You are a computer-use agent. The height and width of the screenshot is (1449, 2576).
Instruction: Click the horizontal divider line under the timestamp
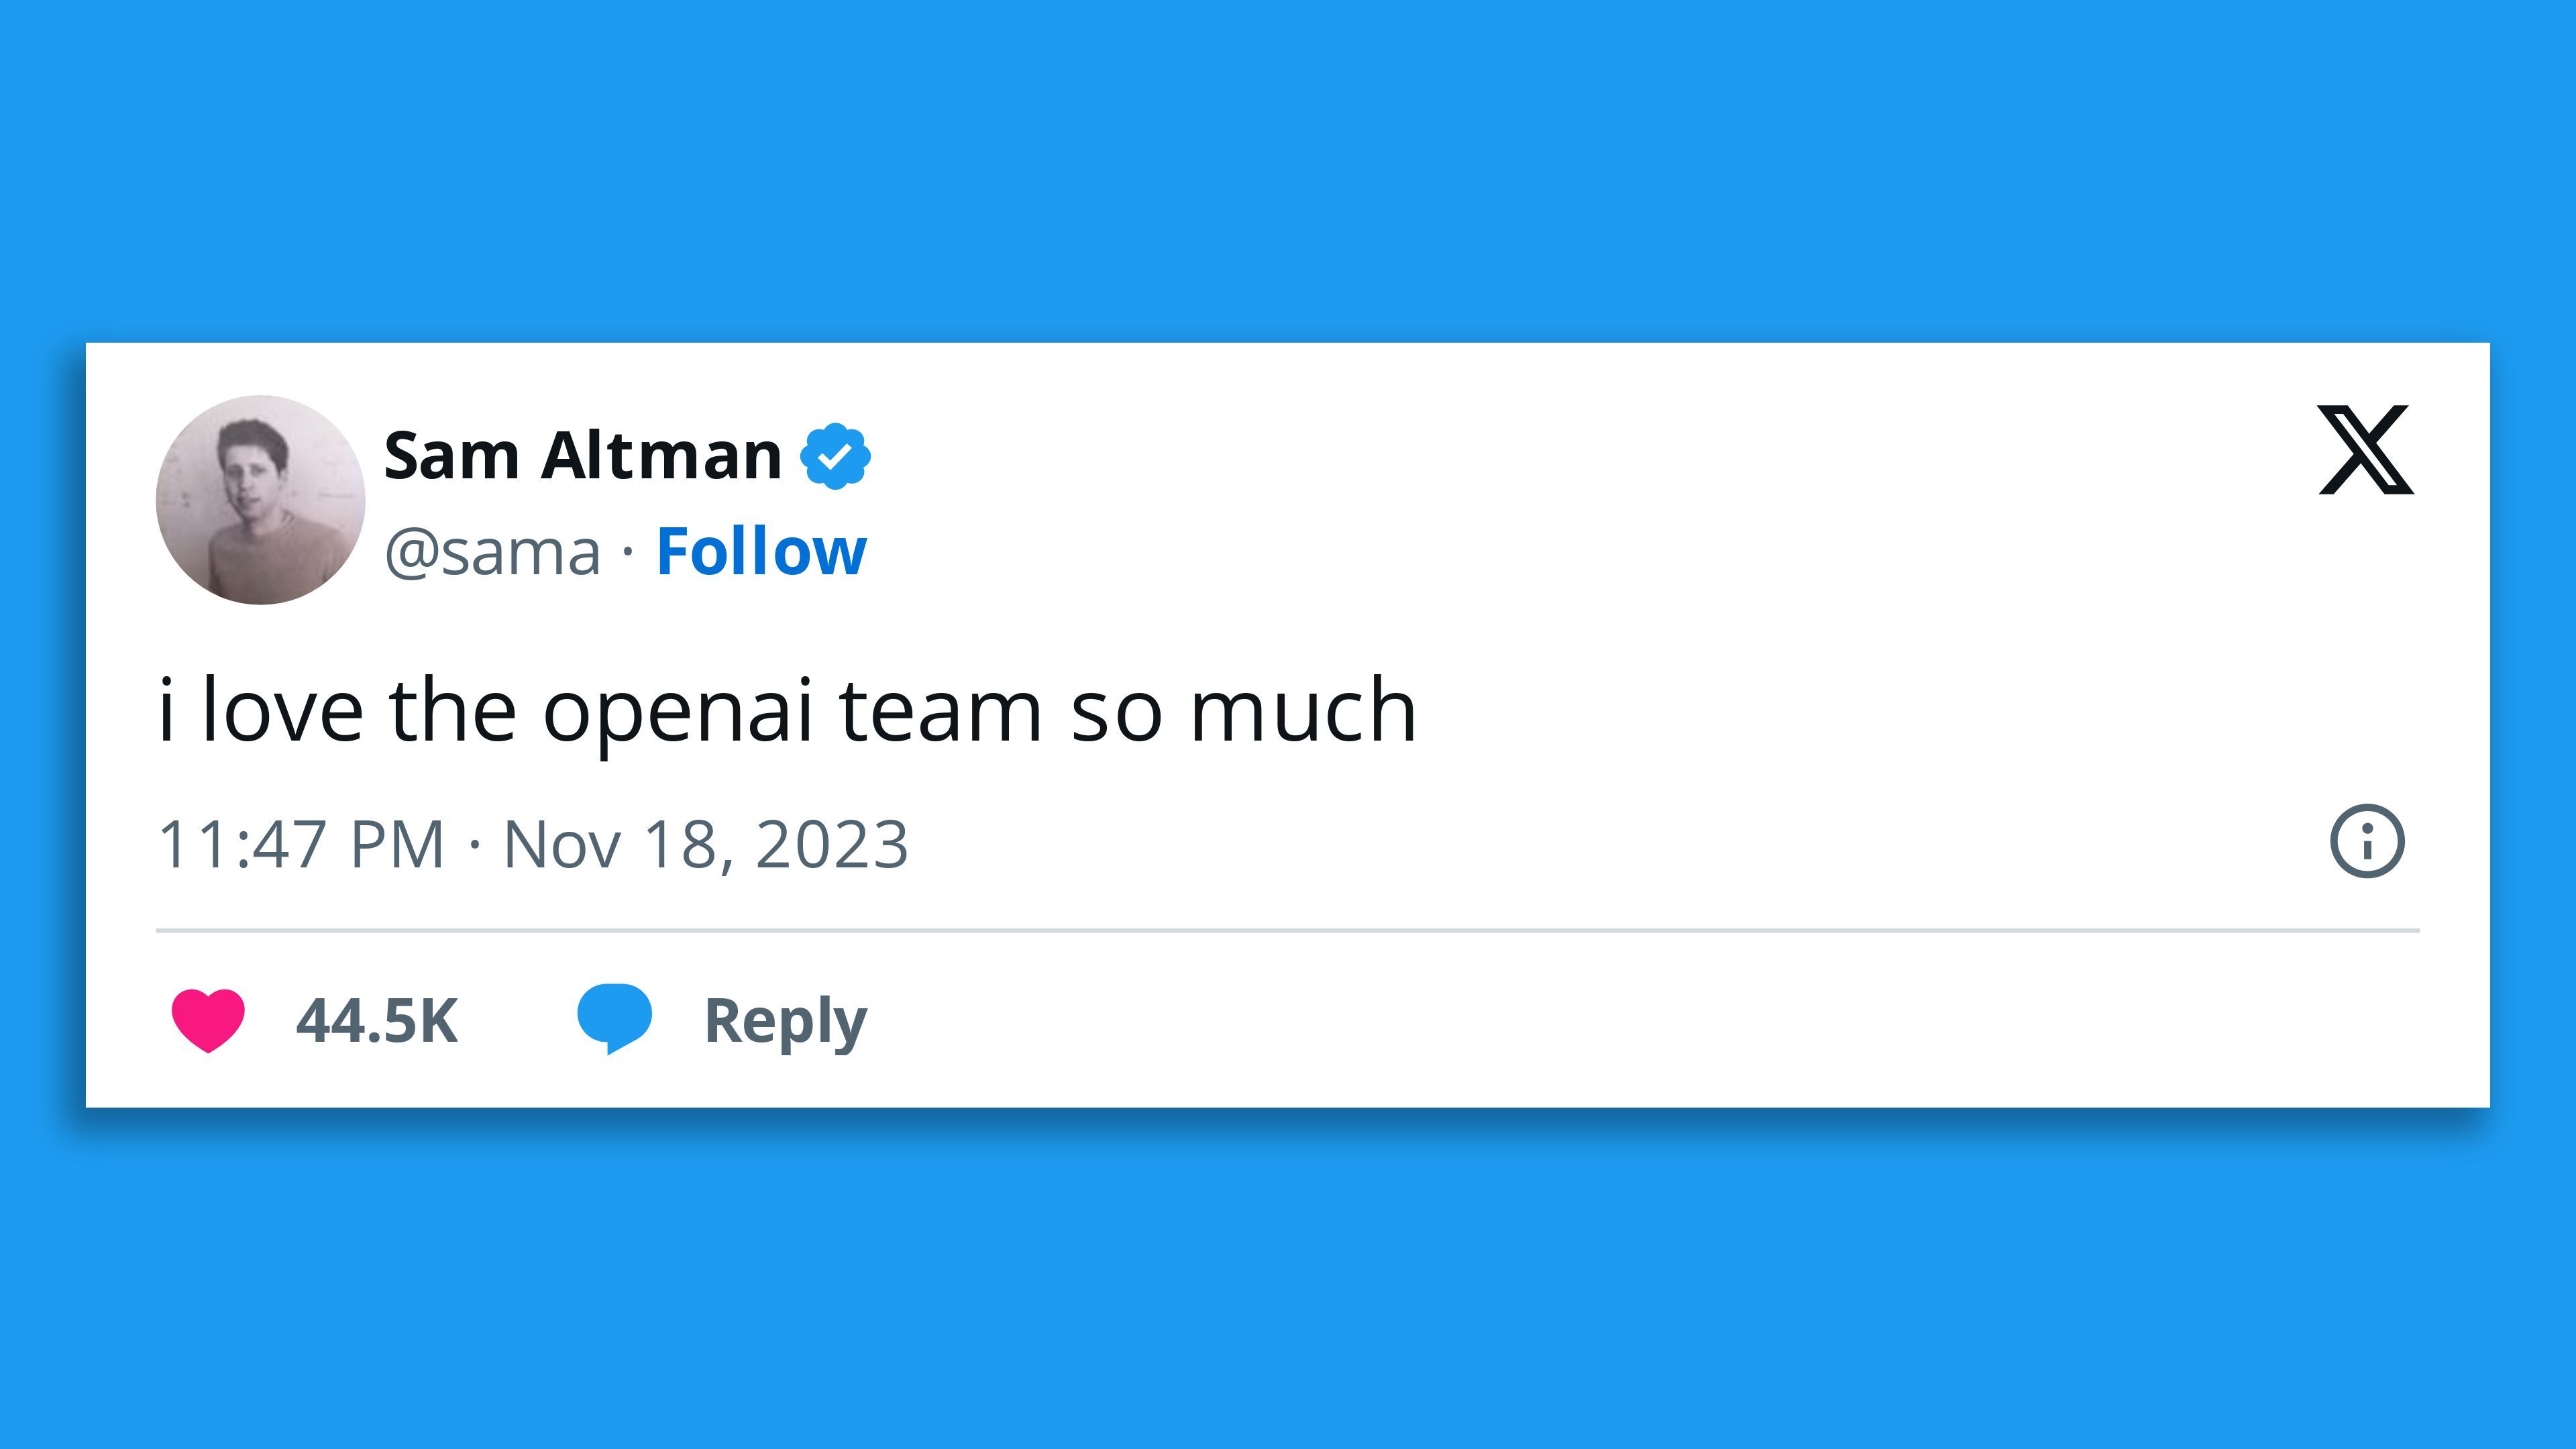tap(1287, 930)
